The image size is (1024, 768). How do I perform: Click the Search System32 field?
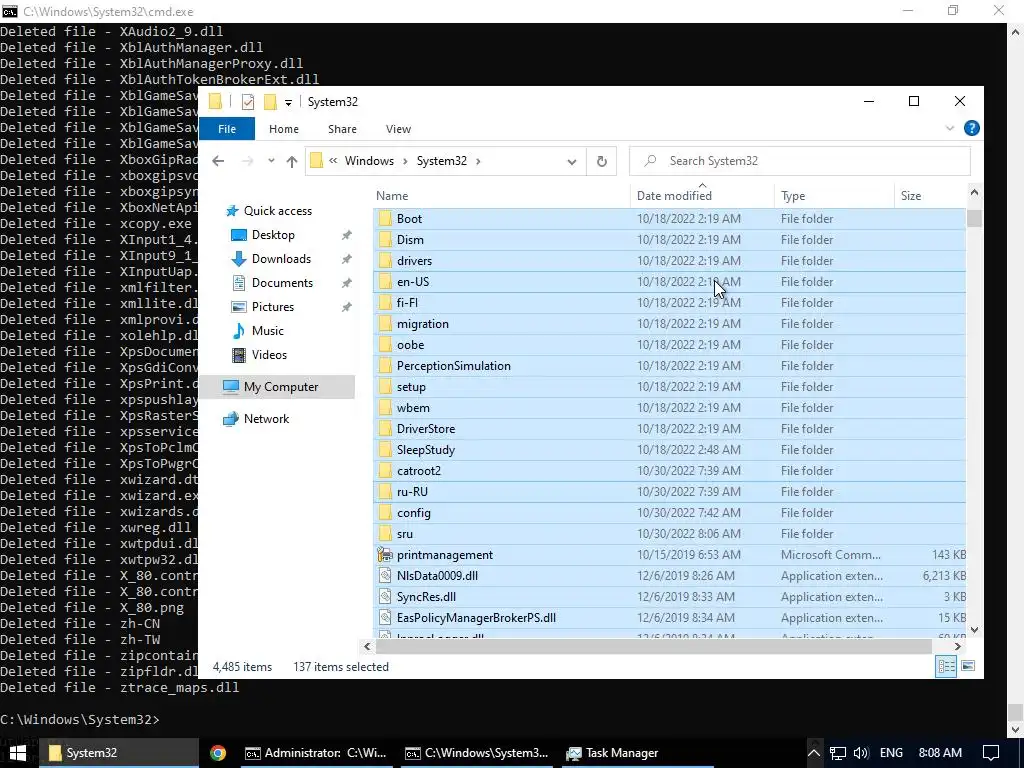pos(800,161)
